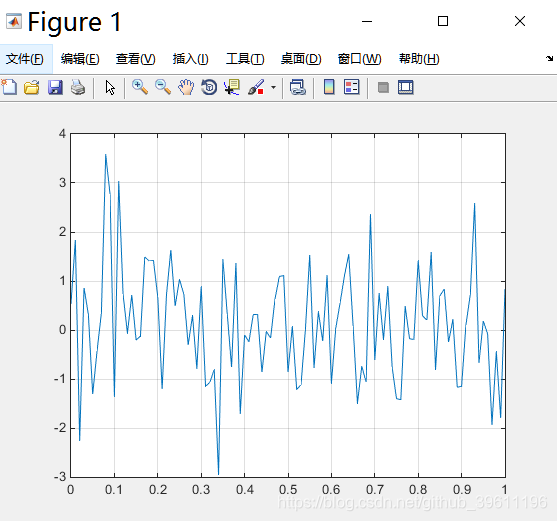This screenshot has width=557, height=521.
Task: Select the Edit Plot arrow tool
Action: [x=110, y=87]
